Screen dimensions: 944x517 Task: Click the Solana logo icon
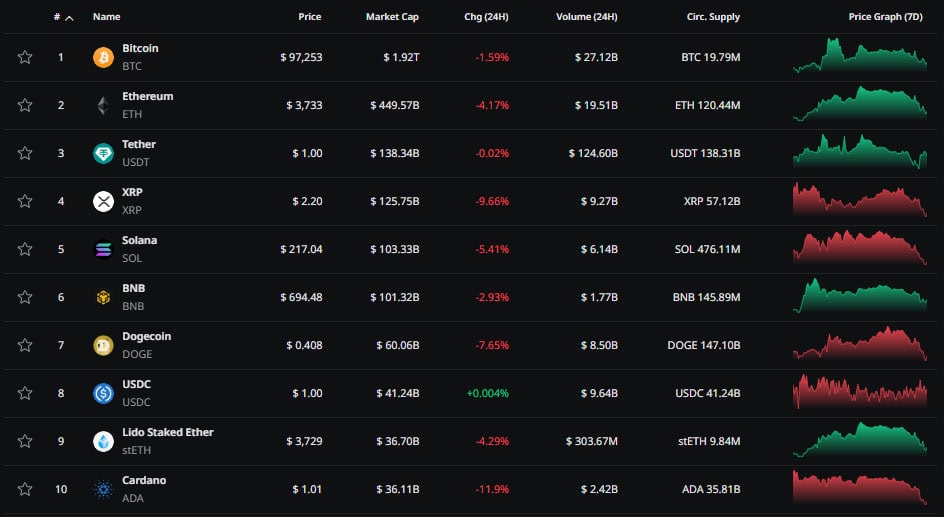coord(103,249)
